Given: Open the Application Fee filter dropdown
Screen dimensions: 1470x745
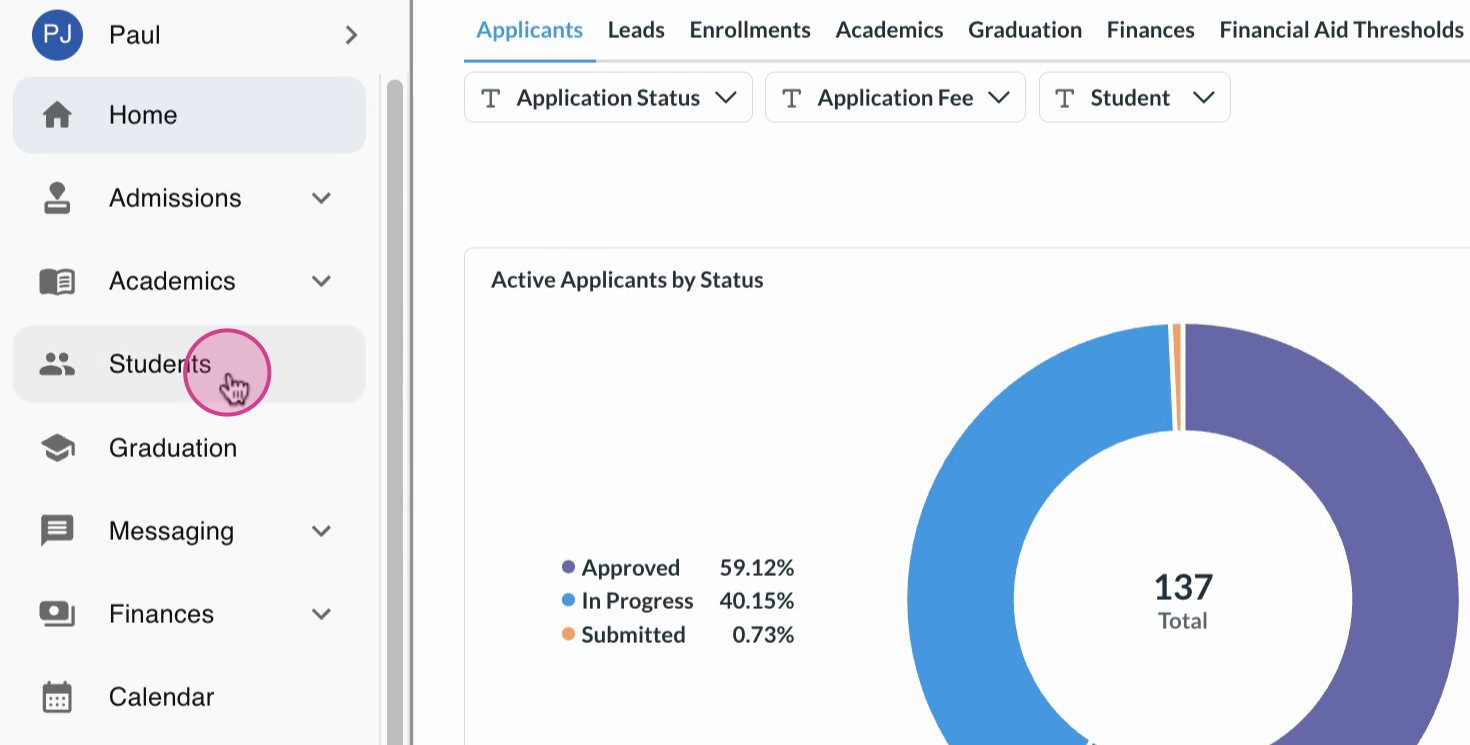Looking at the screenshot, I should (x=895, y=98).
